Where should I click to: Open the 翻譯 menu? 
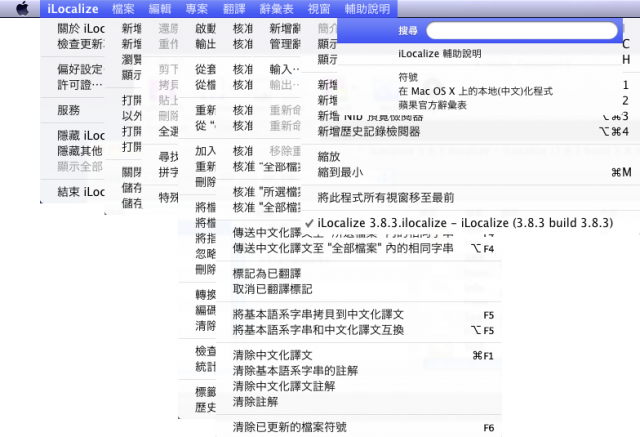234,9
